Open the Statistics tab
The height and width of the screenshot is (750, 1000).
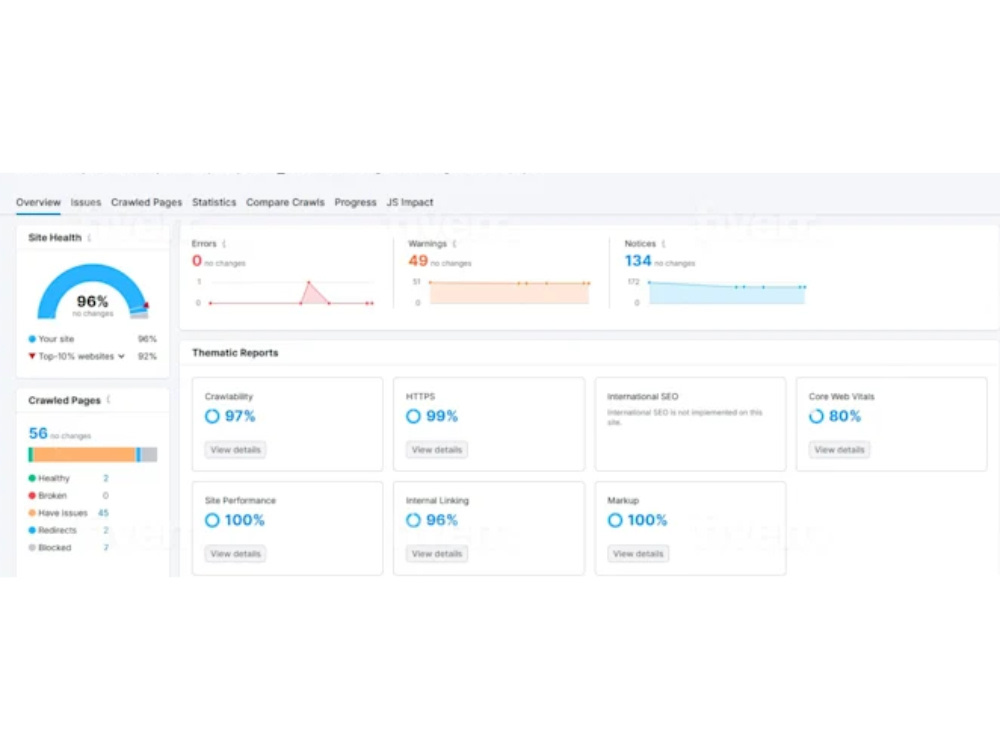click(214, 202)
